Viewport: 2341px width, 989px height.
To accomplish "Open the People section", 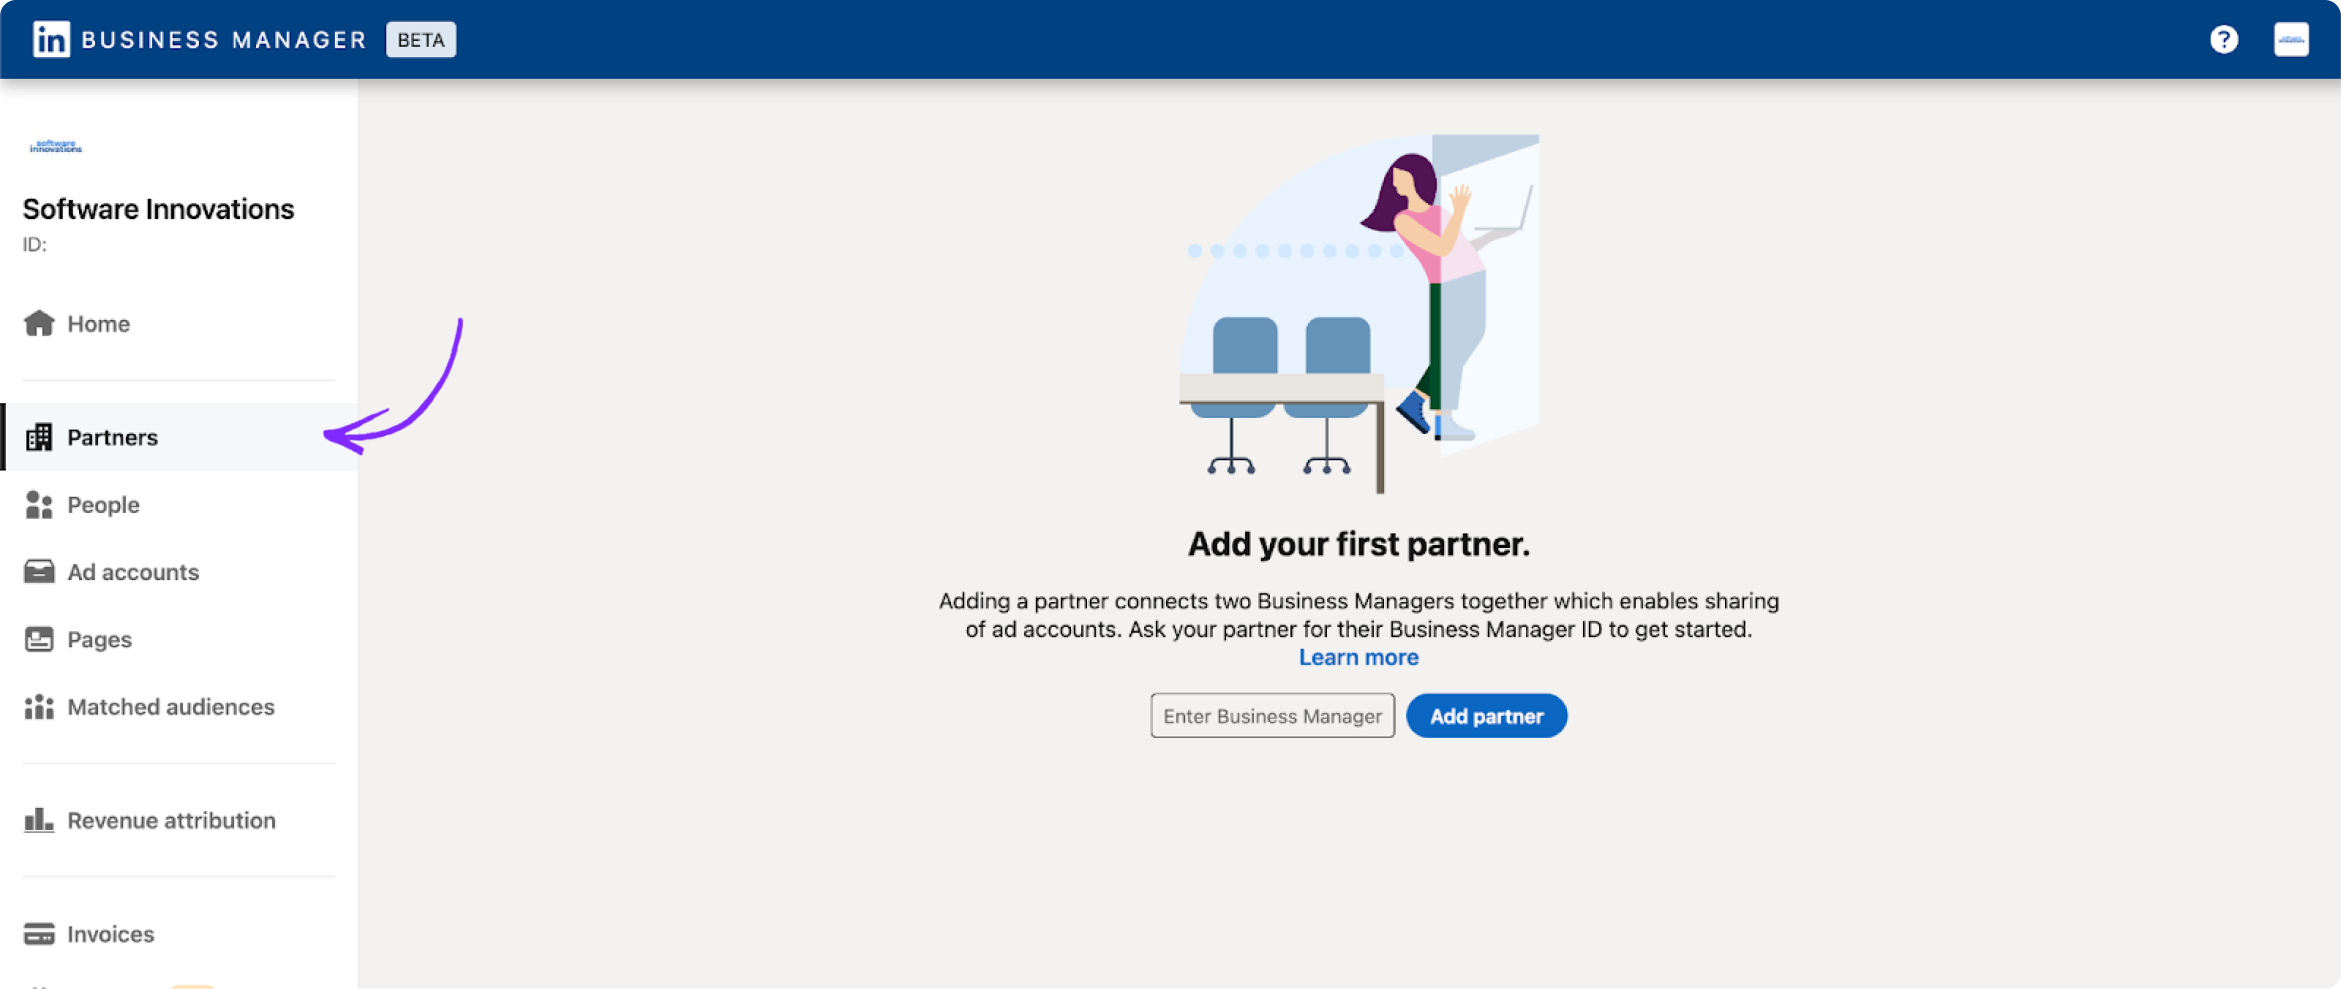I will pyautogui.click(x=103, y=505).
